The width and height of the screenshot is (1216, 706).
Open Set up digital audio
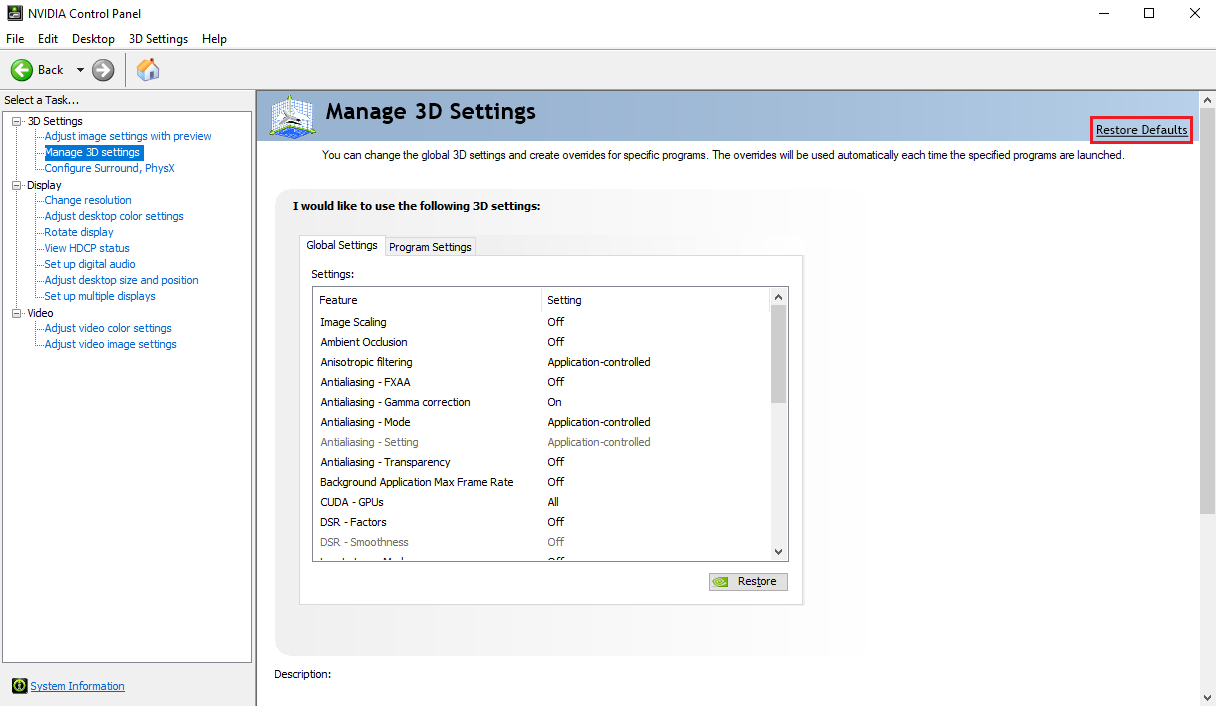90,264
